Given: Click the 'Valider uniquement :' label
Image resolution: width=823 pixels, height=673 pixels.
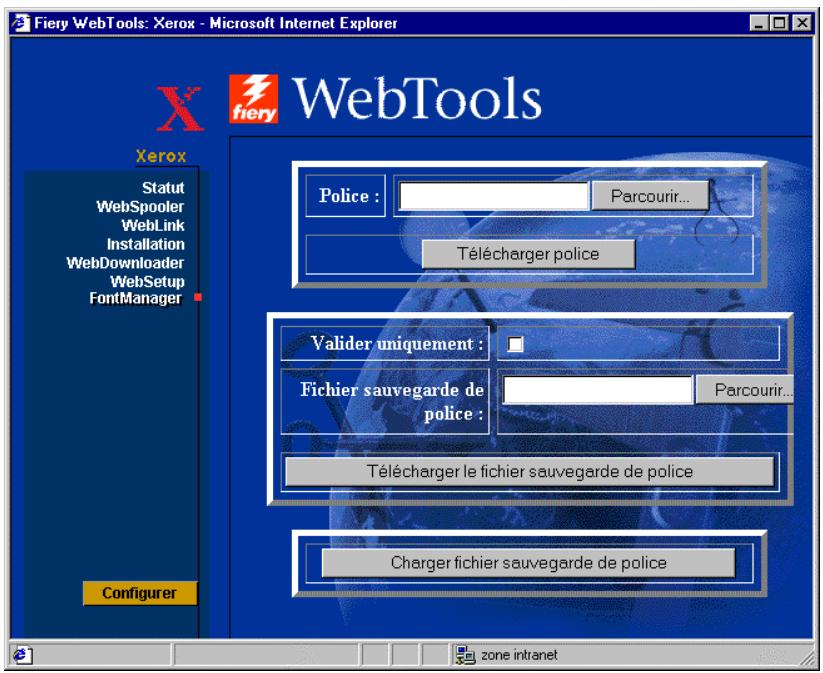Looking at the screenshot, I should pyautogui.click(x=397, y=343).
